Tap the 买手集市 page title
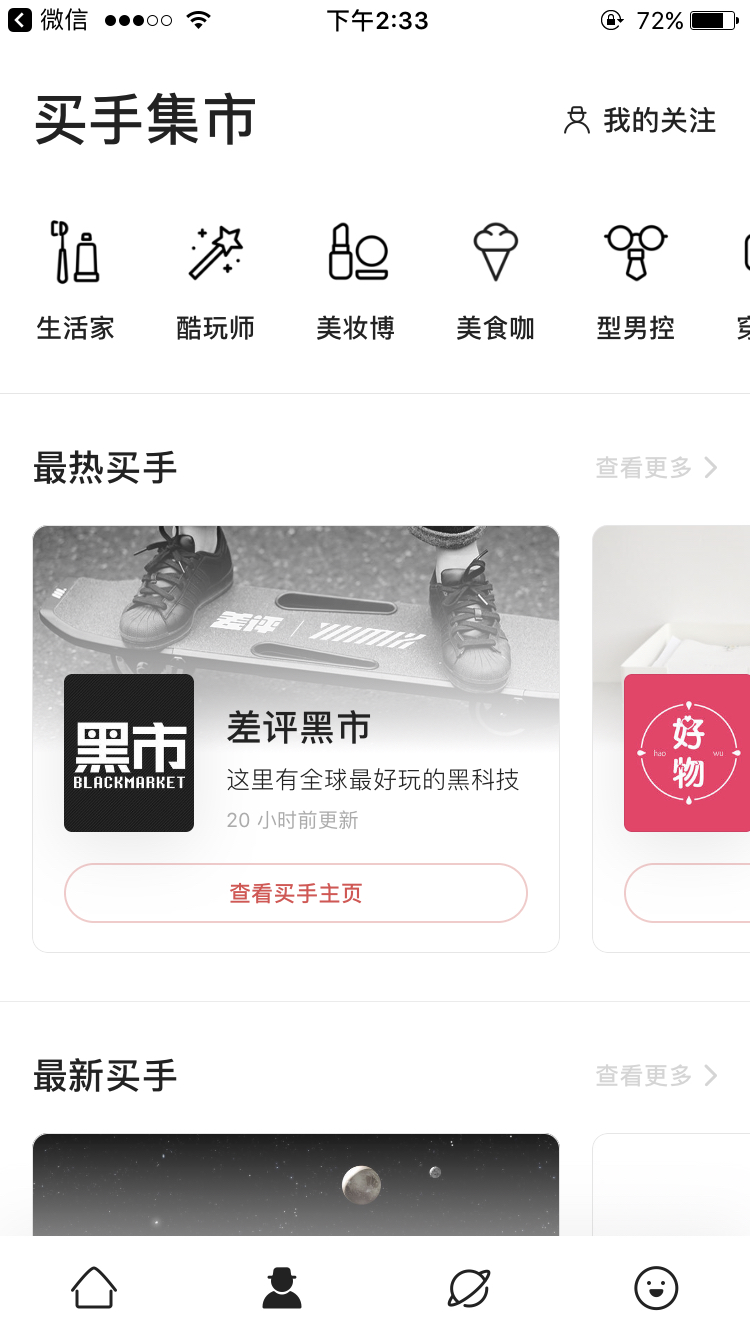750x1334 pixels. (146, 120)
